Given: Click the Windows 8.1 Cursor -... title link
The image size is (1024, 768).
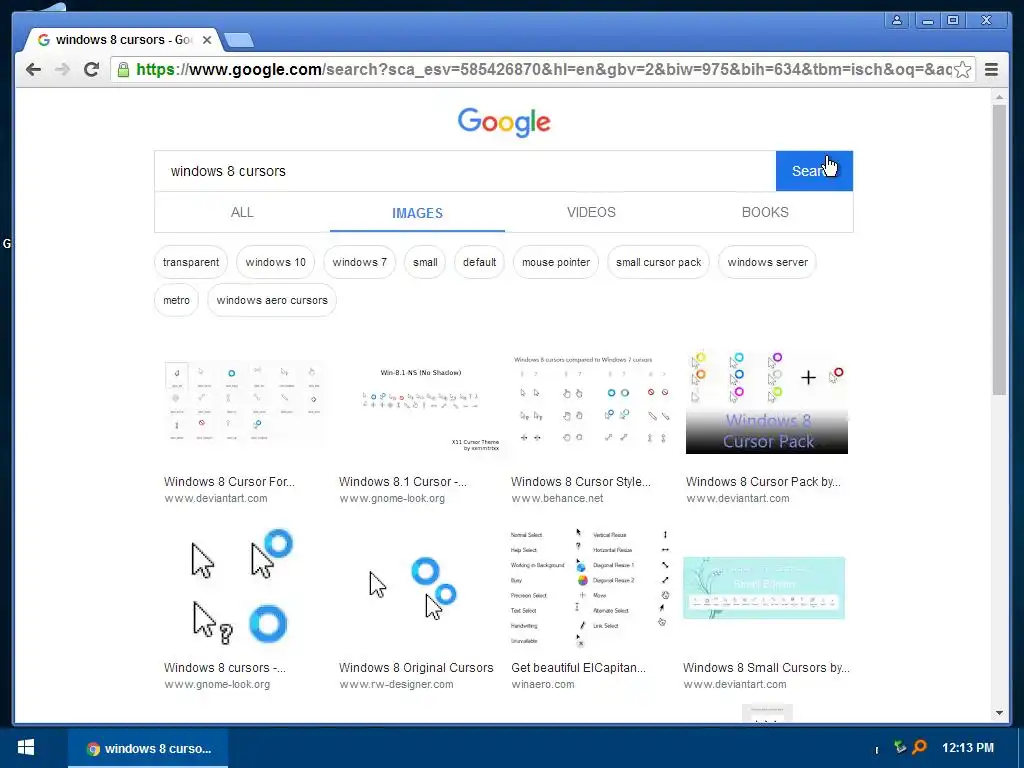Looking at the screenshot, I should (403, 481).
